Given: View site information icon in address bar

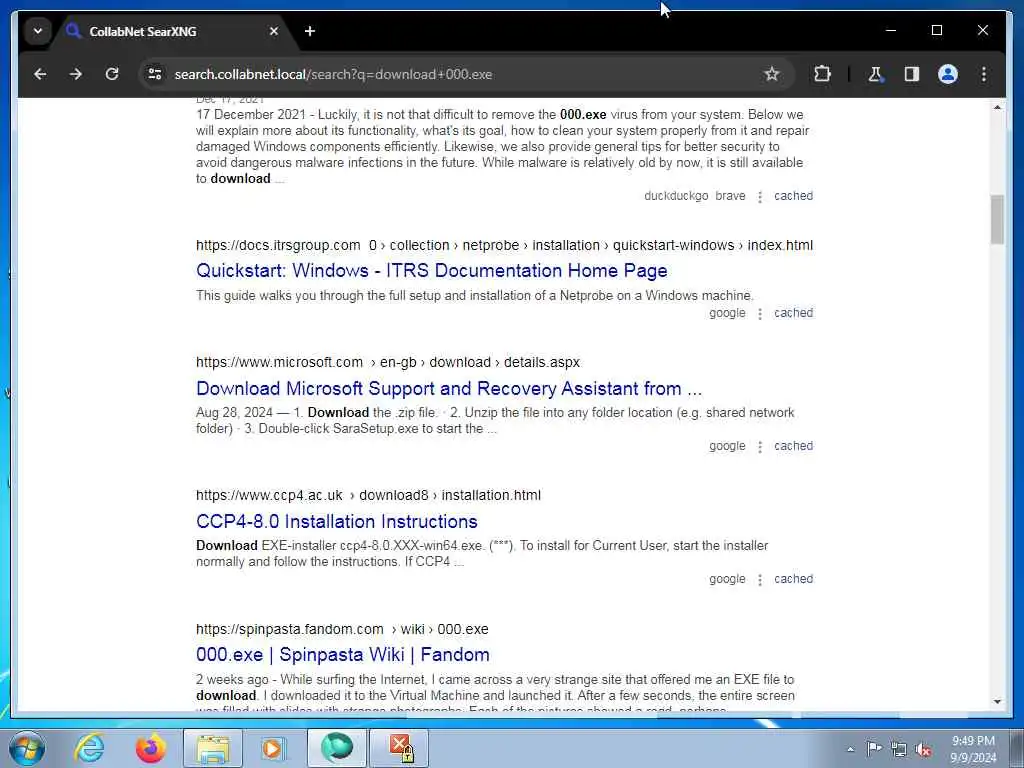Looking at the screenshot, I should click(x=155, y=74).
